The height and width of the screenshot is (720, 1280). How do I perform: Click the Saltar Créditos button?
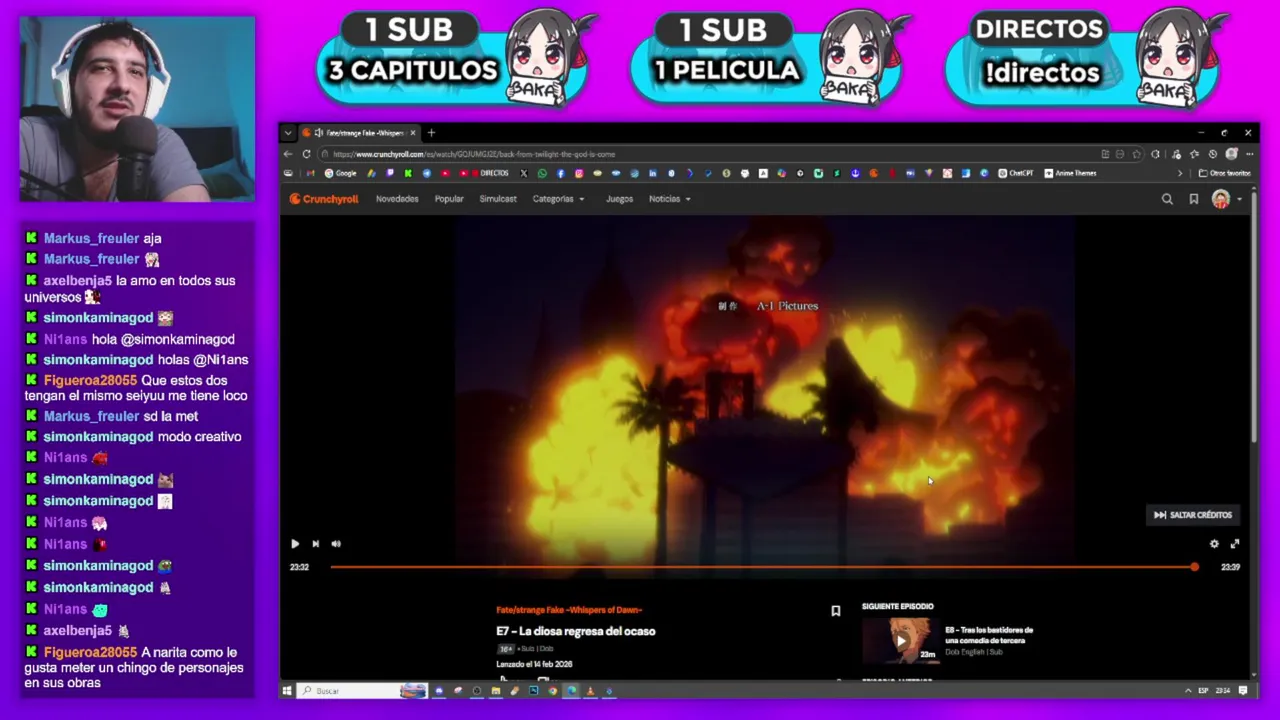tap(1193, 515)
